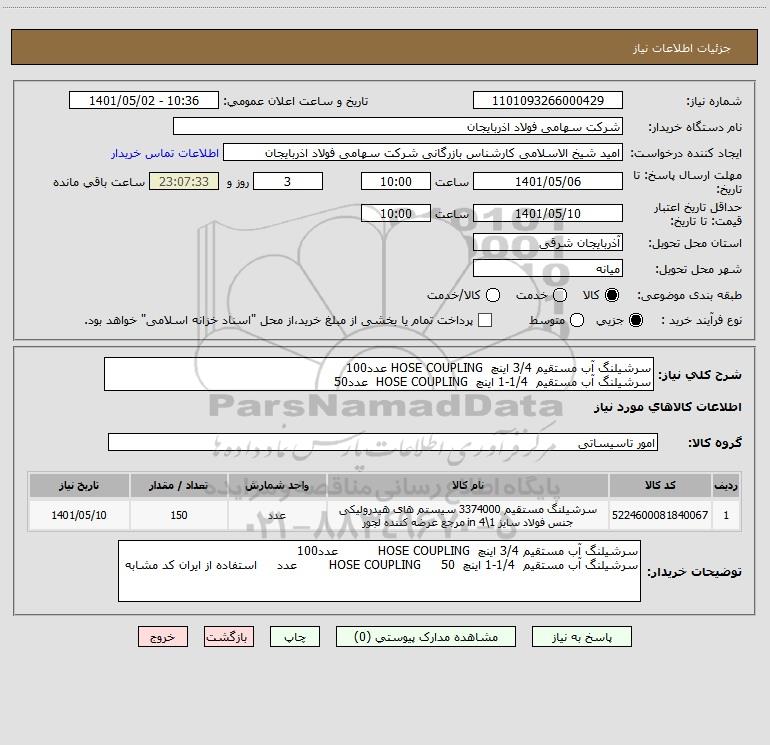This screenshot has height=745, width=770.
Task: Click the response deadline date 1401/05/06 field
Action: 548,181
